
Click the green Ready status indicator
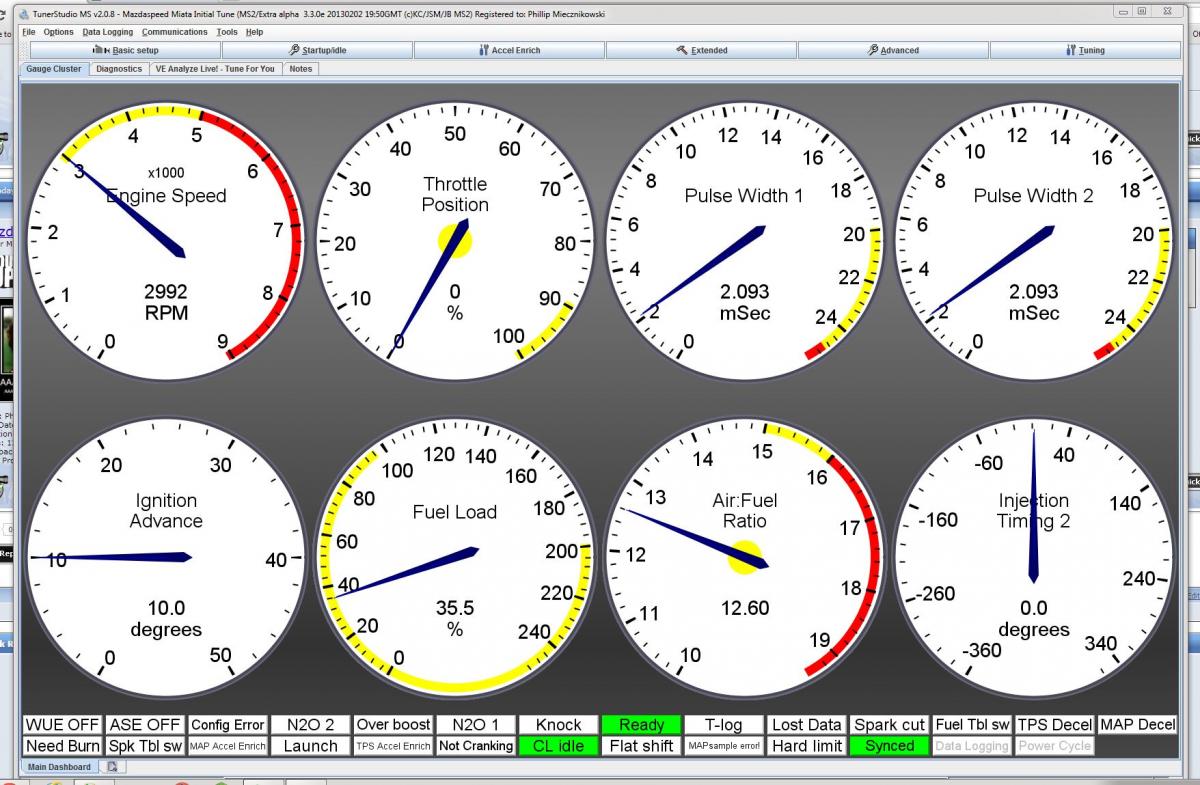[641, 725]
